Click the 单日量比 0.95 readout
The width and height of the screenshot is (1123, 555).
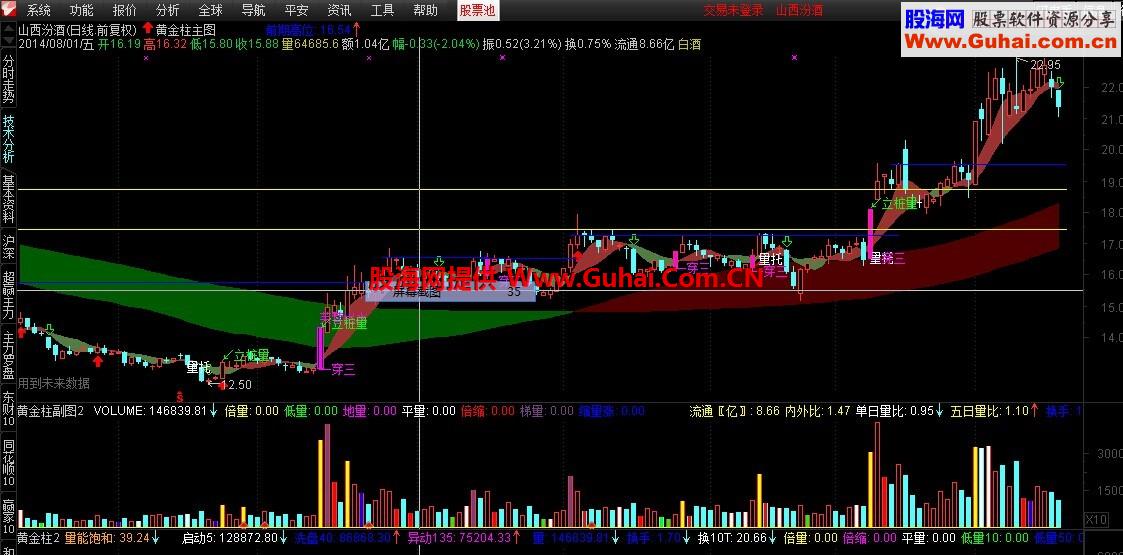point(895,411)
